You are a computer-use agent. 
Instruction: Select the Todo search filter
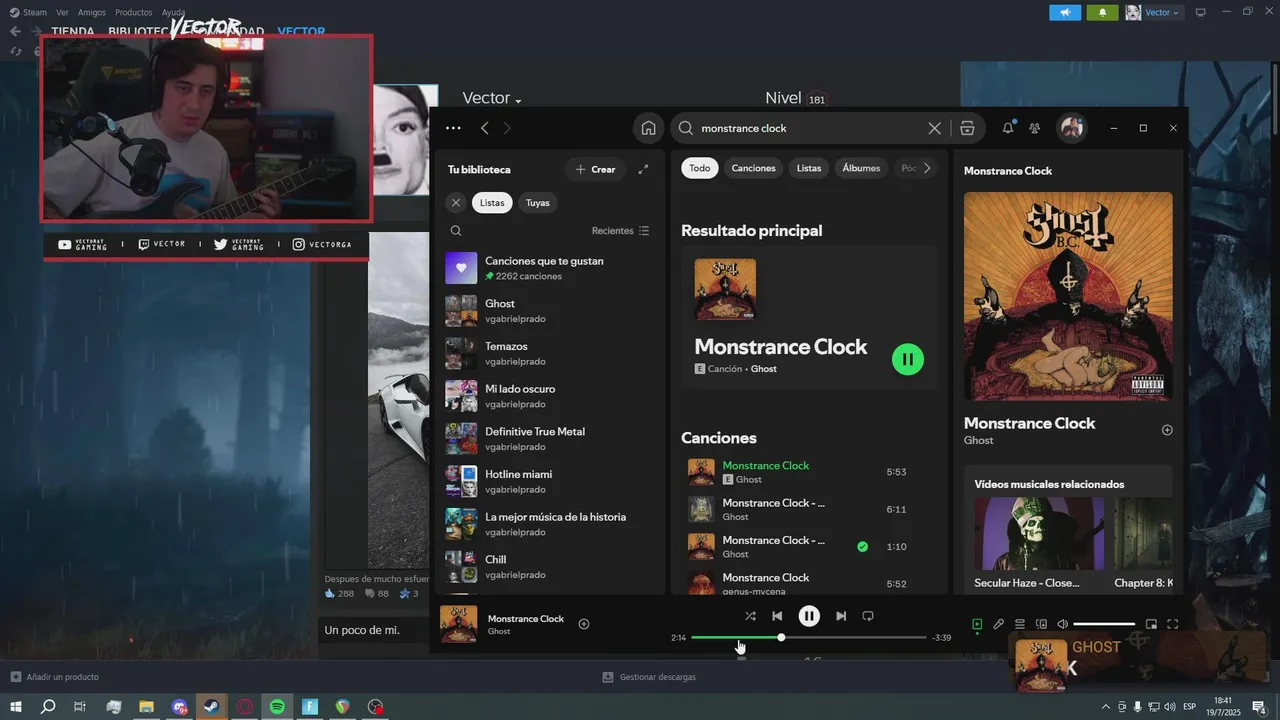tap(700, 168)
